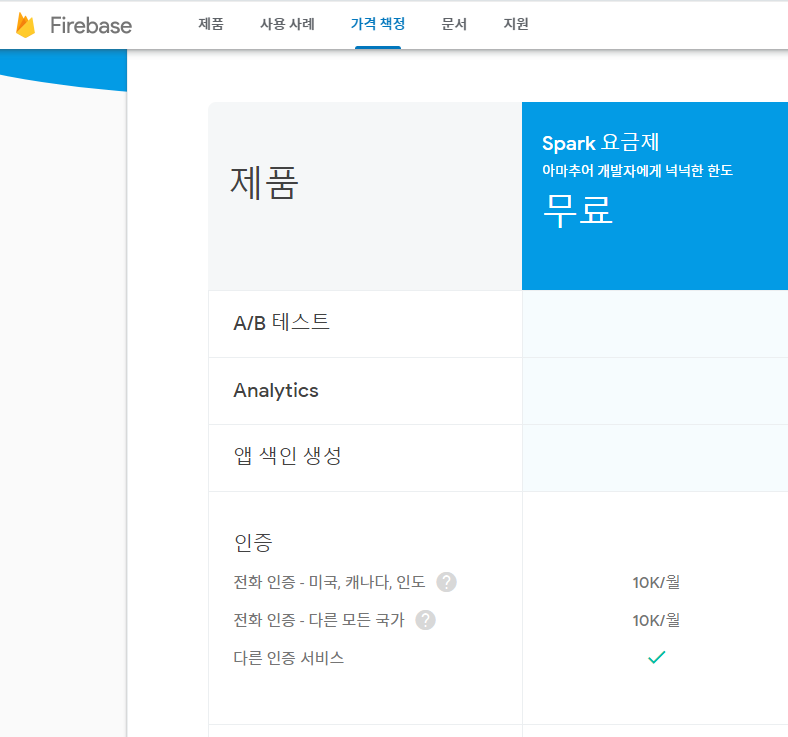The width and height of the screenshot is (788, 737).
Task: Click the Firebase flame logo icon
Action: (x=25, y=25)
